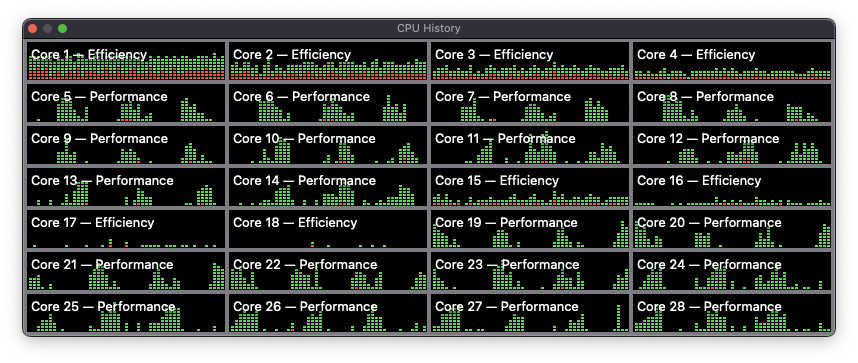The width and height of the screenshot is (858, 363).
Task: Click the Core 19 Performance graph
Action: (530, 229)
